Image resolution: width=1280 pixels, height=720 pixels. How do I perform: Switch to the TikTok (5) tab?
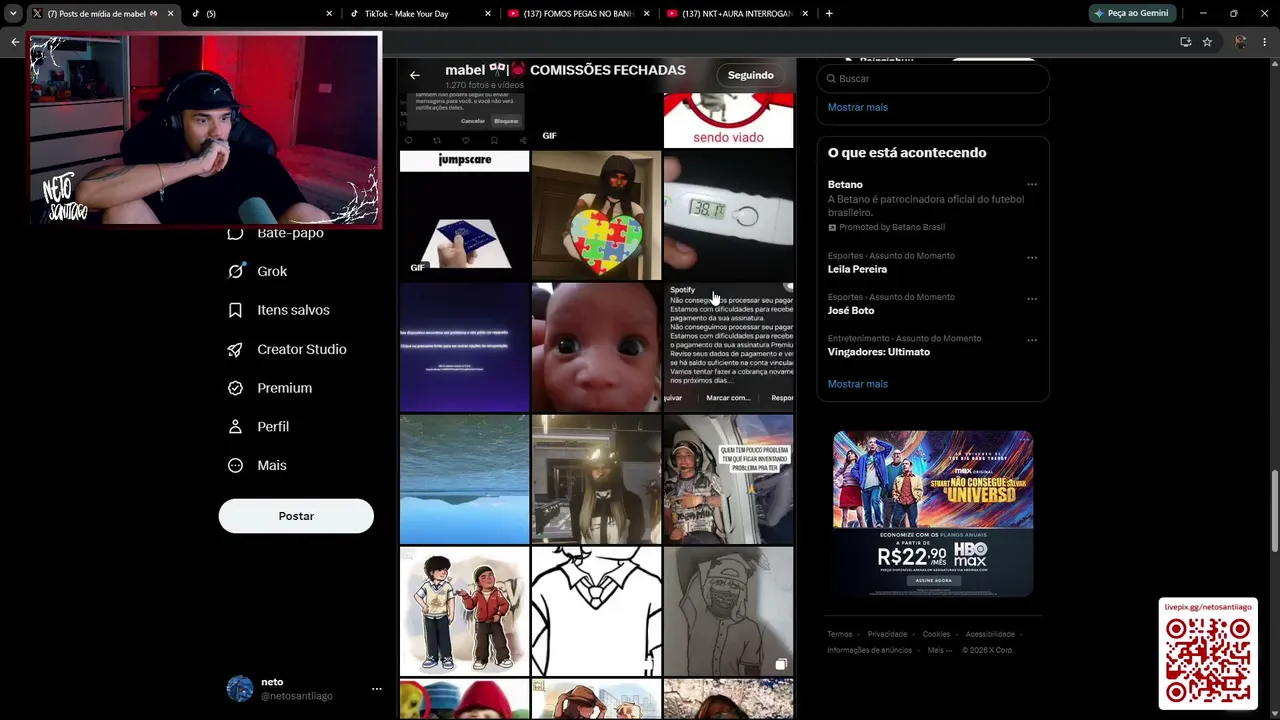pos(262,14)
